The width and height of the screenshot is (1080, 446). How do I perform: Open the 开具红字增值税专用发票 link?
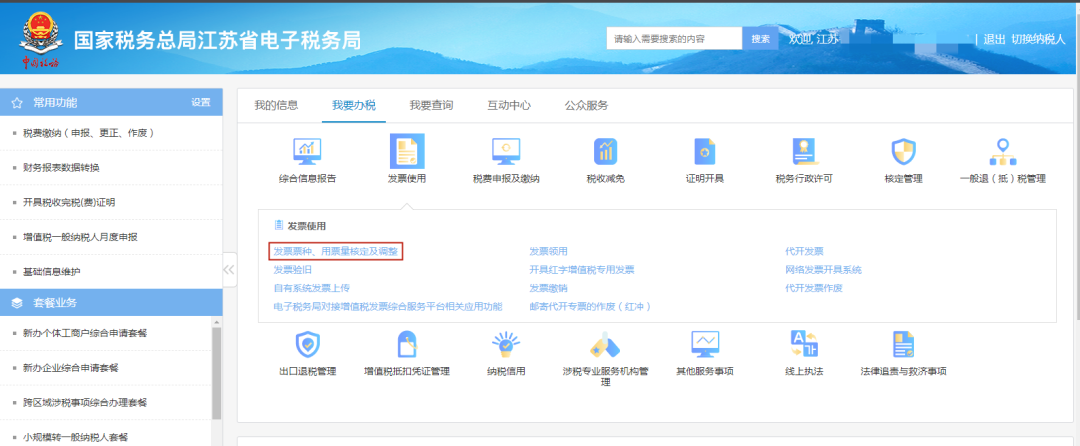pyautogui.click(x=581, y=270)
